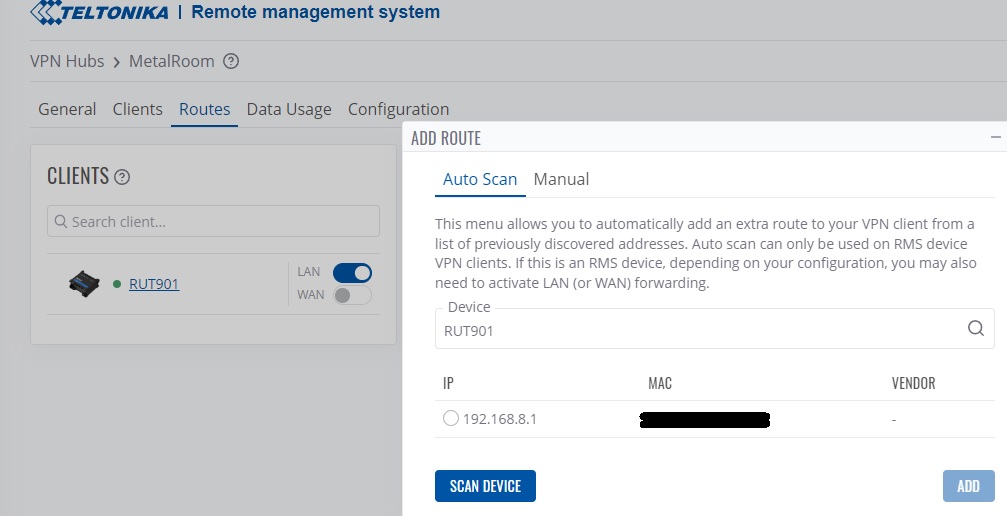1007x516 pixels.
Task: Go to VPN Hubs breadcrumb
Action: (x=67, y=62)
